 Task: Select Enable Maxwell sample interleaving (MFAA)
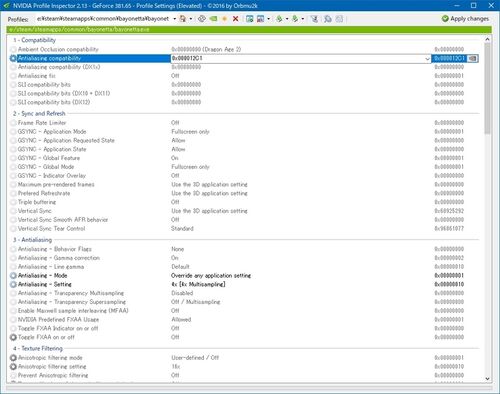click(x=245, y=311)
